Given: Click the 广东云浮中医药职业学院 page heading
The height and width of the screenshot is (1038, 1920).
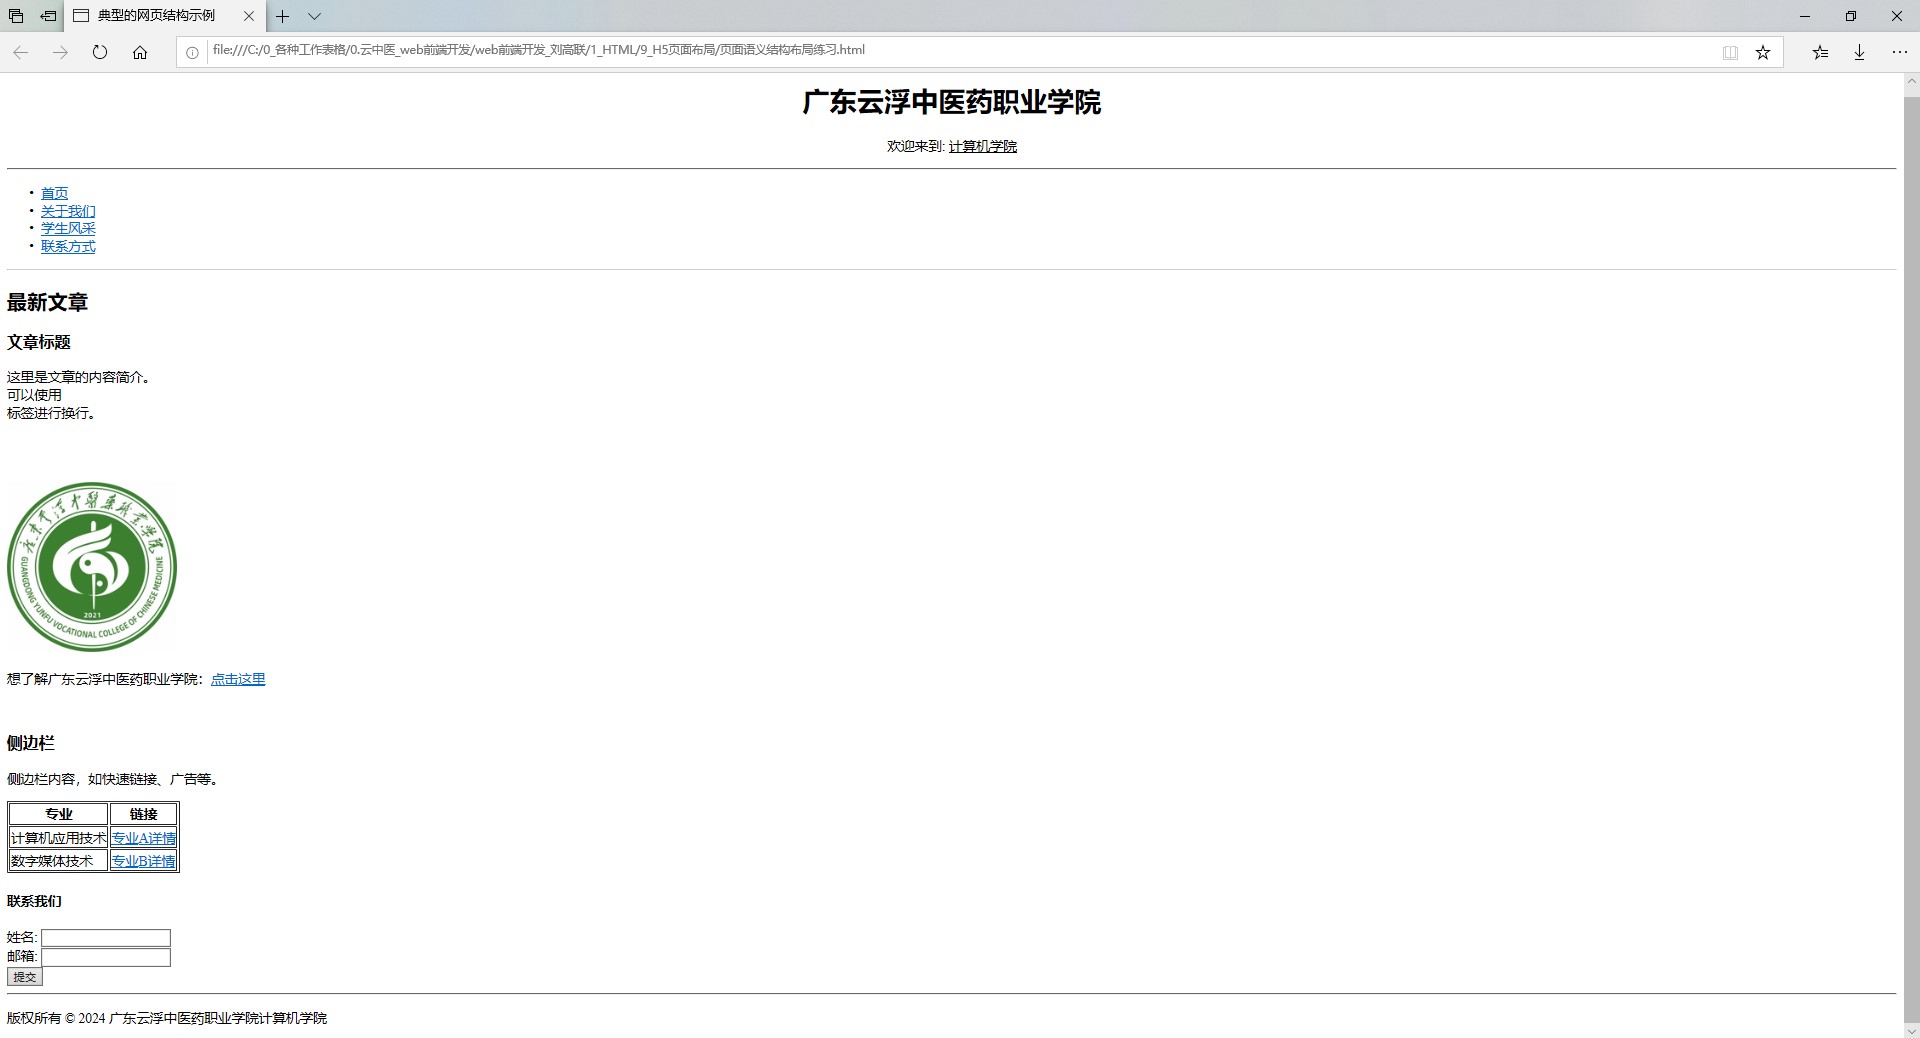Looking at the screenshot, I should tap(952, 102).
